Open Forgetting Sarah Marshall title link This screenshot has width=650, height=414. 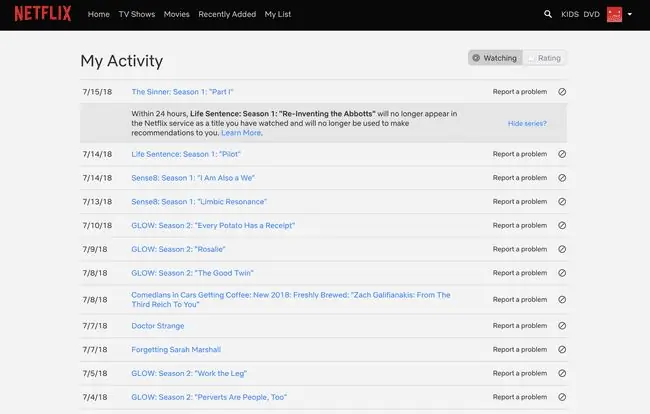tap(176, 349)
